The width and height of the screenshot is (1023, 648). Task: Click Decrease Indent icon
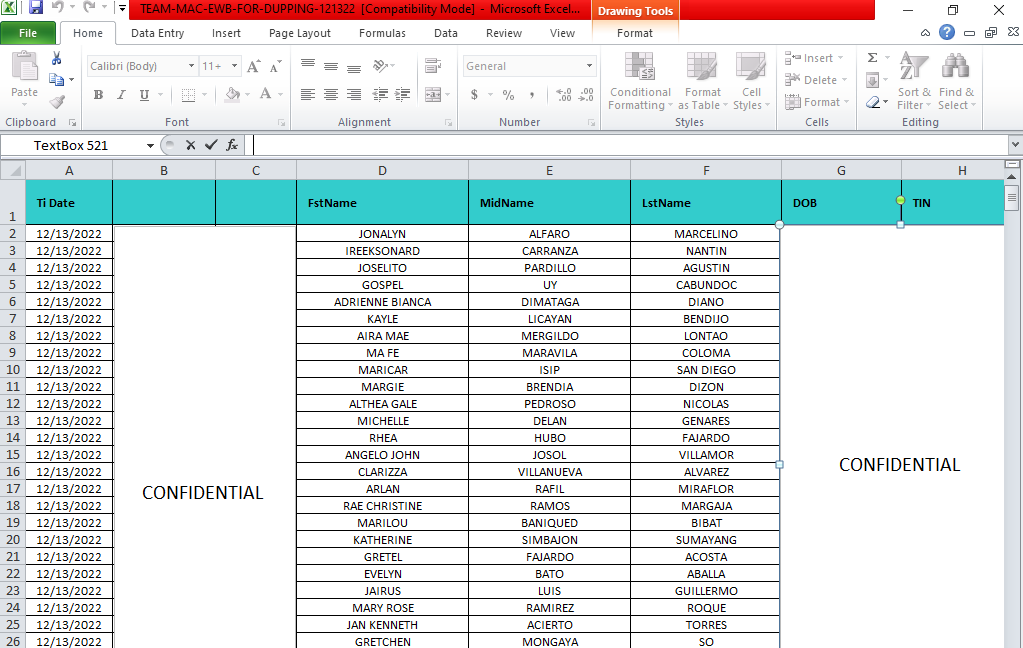tap(380, 95)
